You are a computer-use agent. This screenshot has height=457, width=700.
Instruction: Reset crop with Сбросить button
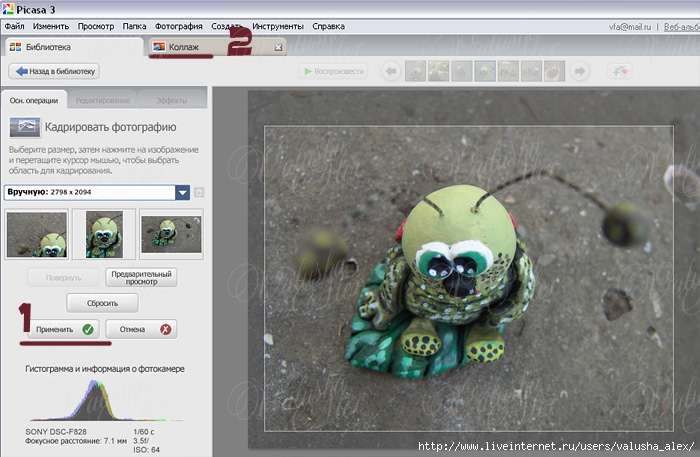[102, 303]
